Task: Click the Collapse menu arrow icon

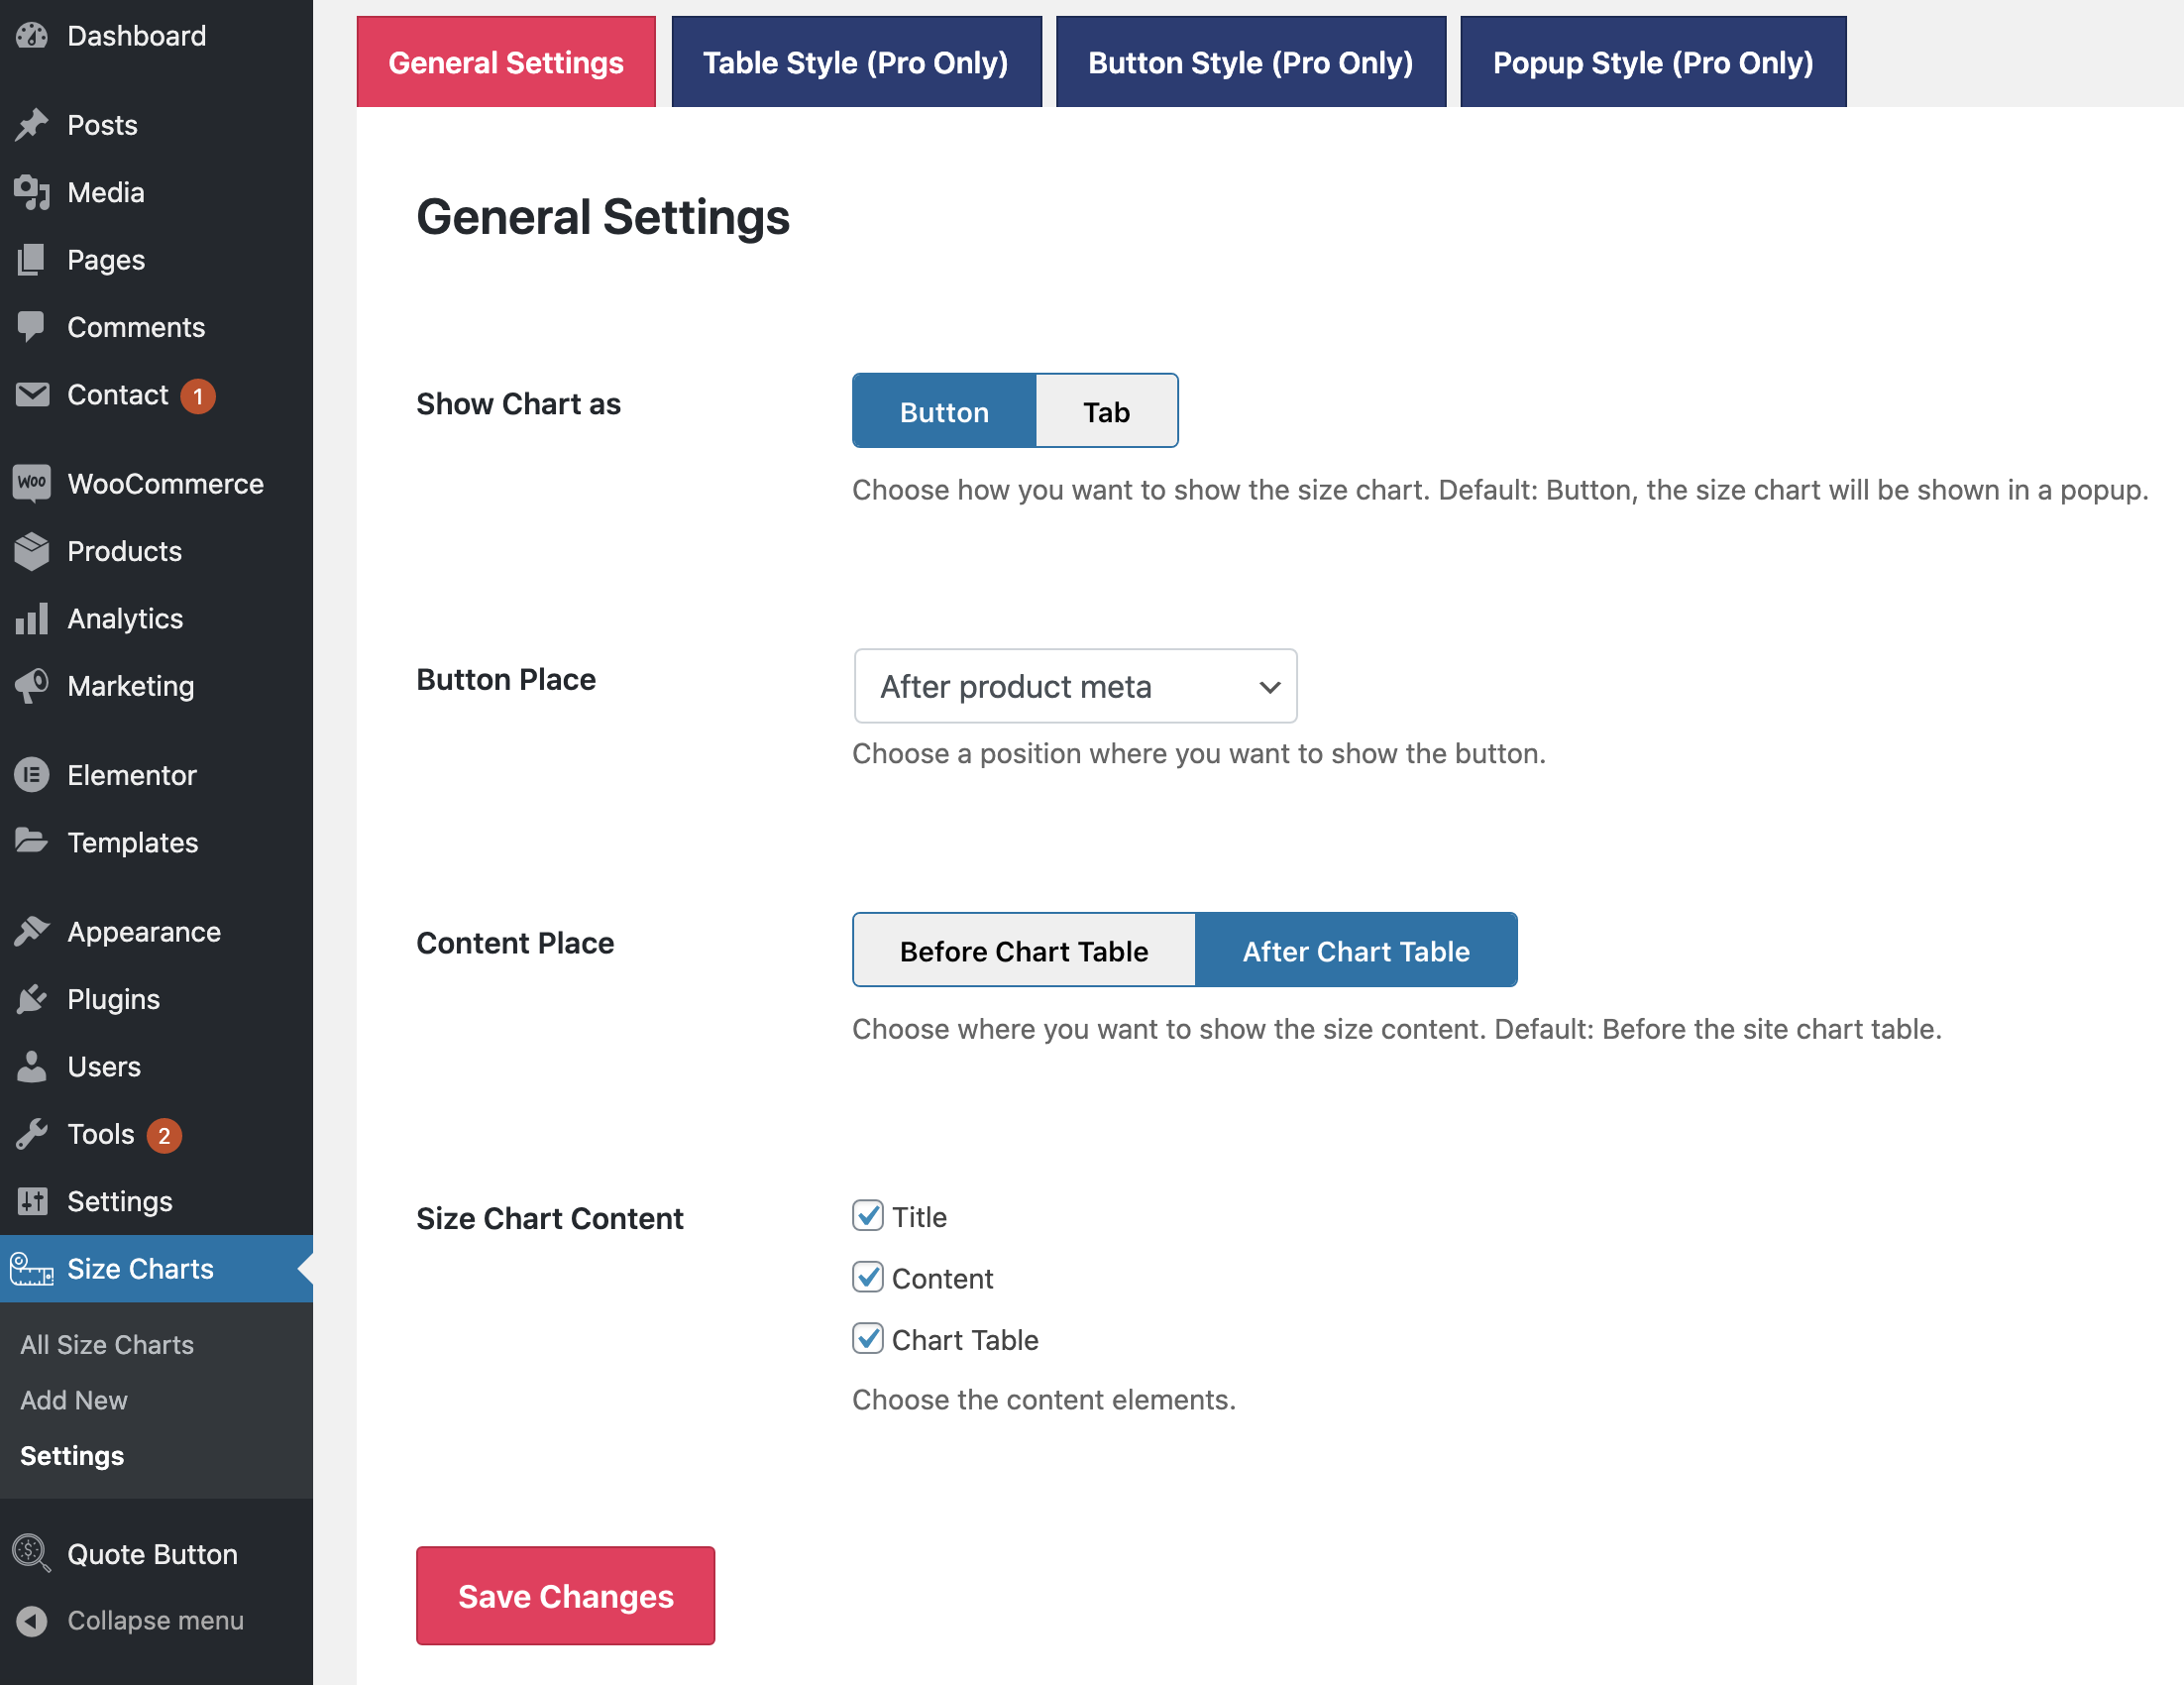Action: tap(32, 1620)
